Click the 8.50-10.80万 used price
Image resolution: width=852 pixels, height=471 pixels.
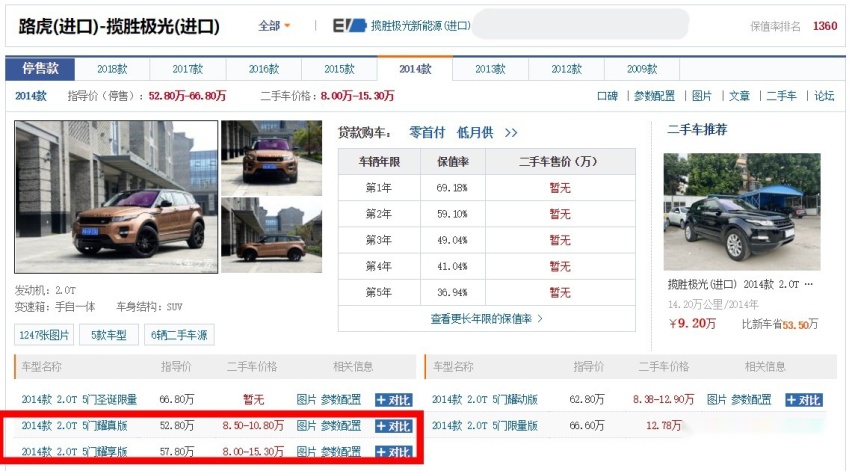[253, 426]
